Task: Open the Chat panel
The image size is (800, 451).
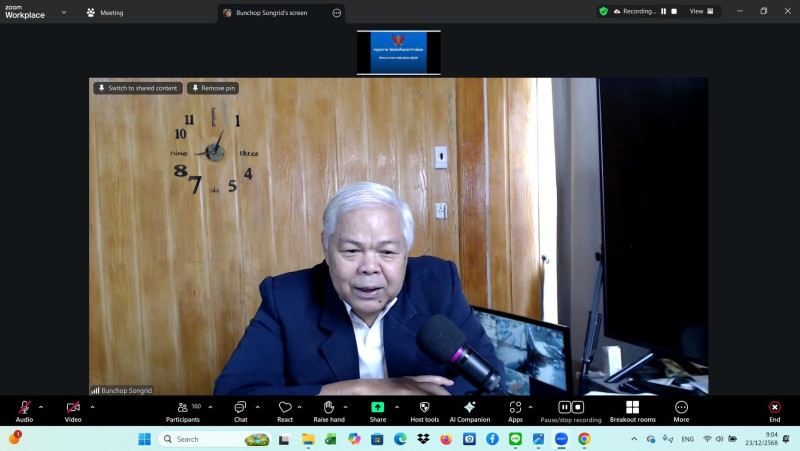Action: [x=240, y=408]
